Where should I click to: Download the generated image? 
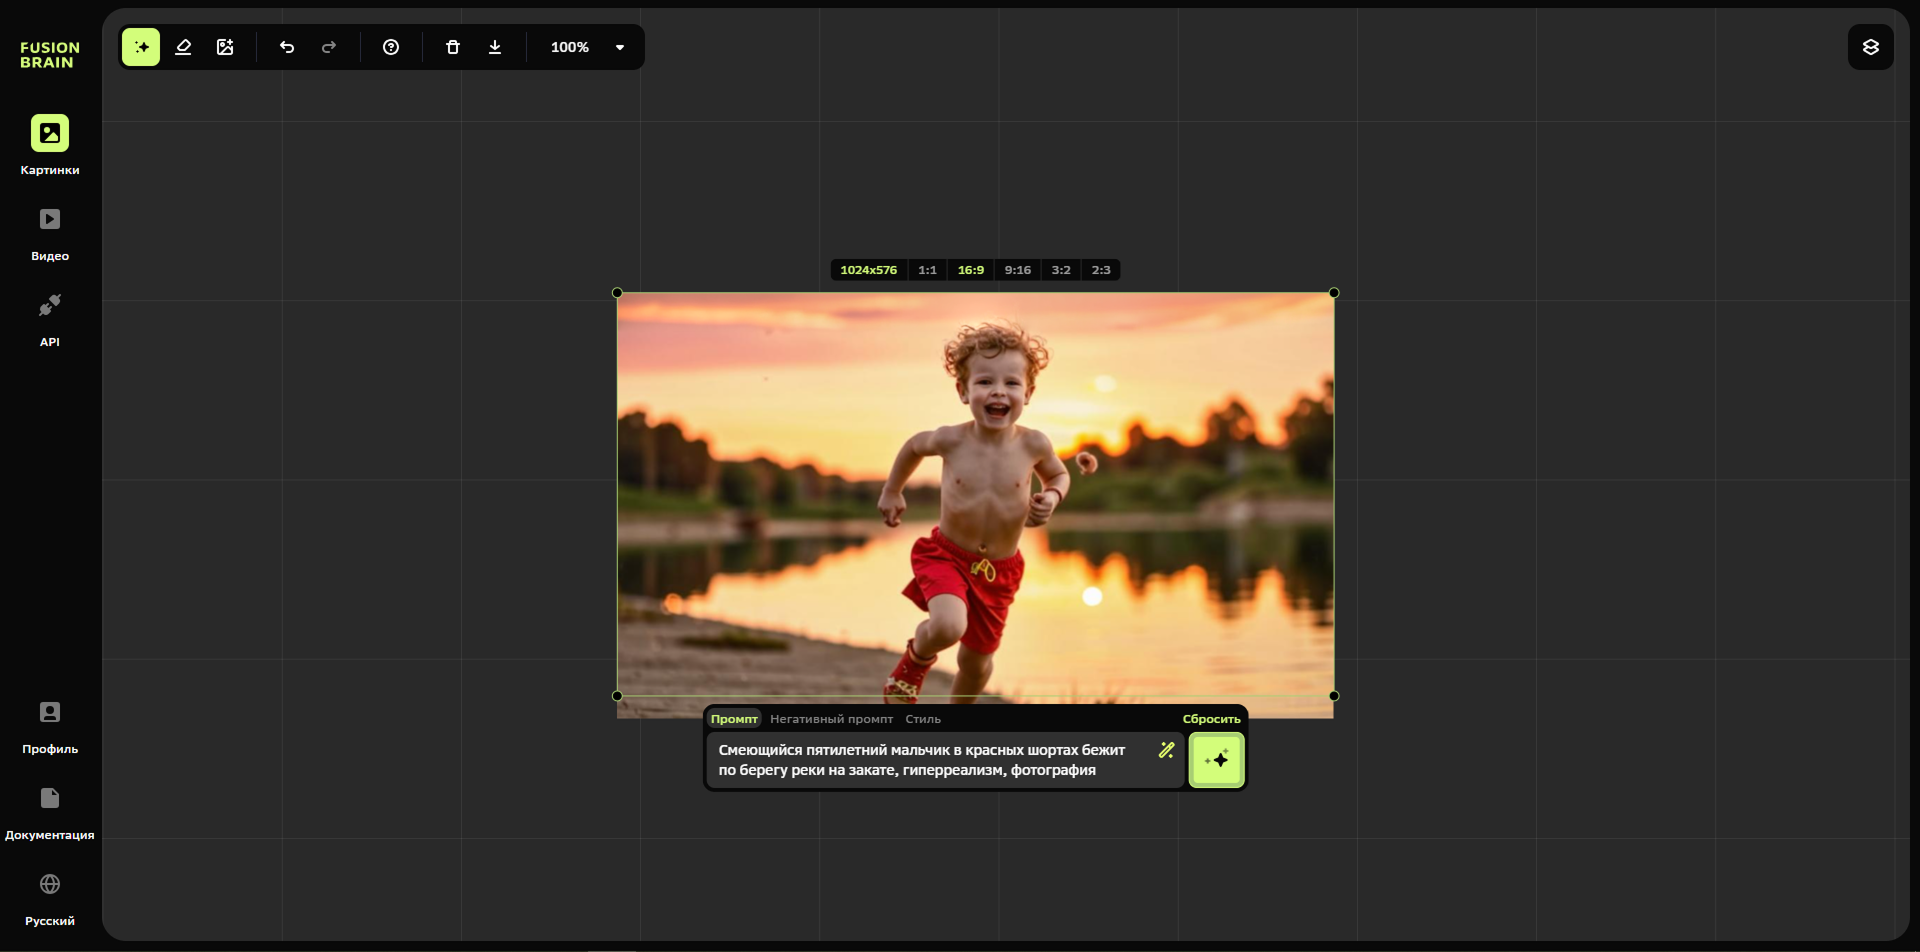tap(495, 47)
